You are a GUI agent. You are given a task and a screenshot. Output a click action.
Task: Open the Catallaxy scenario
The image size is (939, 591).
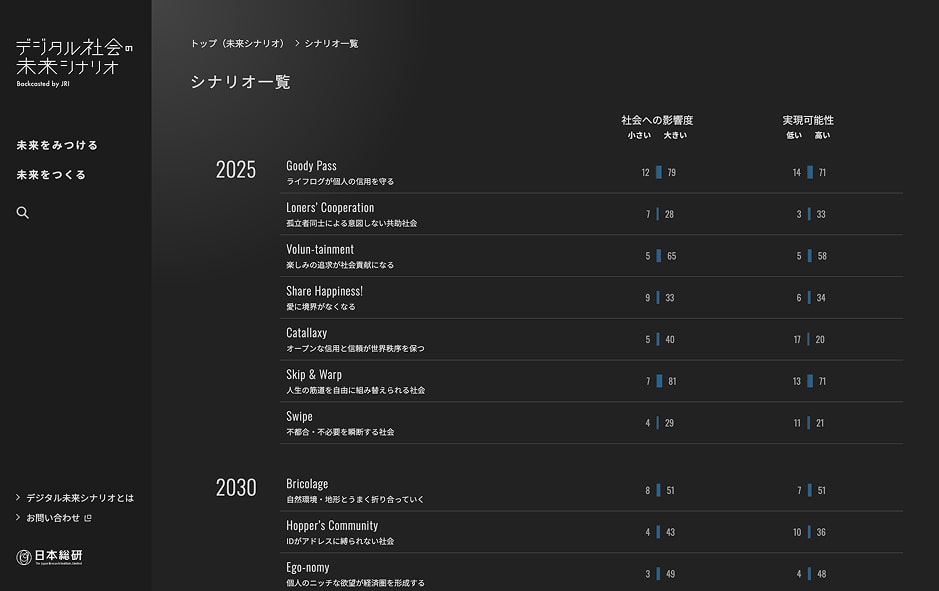(x=306, y=333)
